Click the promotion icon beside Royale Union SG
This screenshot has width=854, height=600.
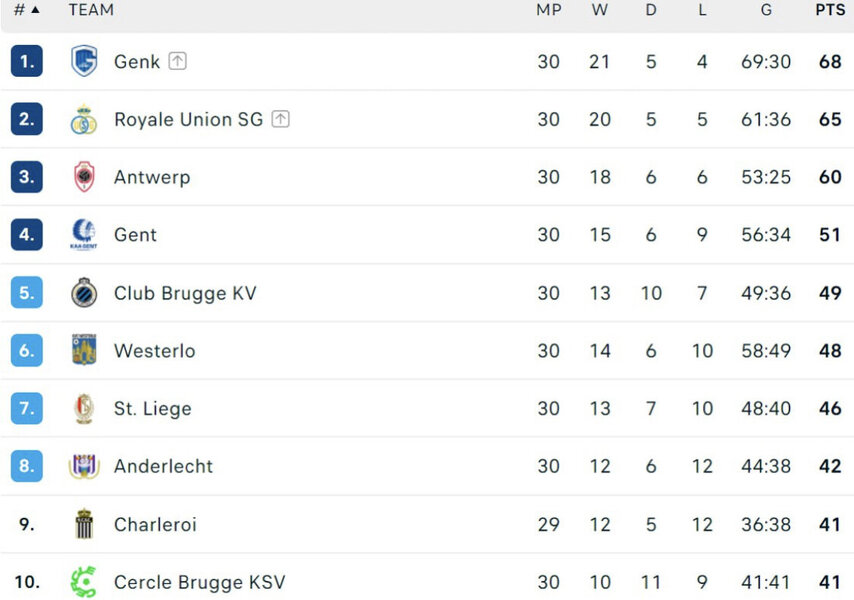click(281, 119)
